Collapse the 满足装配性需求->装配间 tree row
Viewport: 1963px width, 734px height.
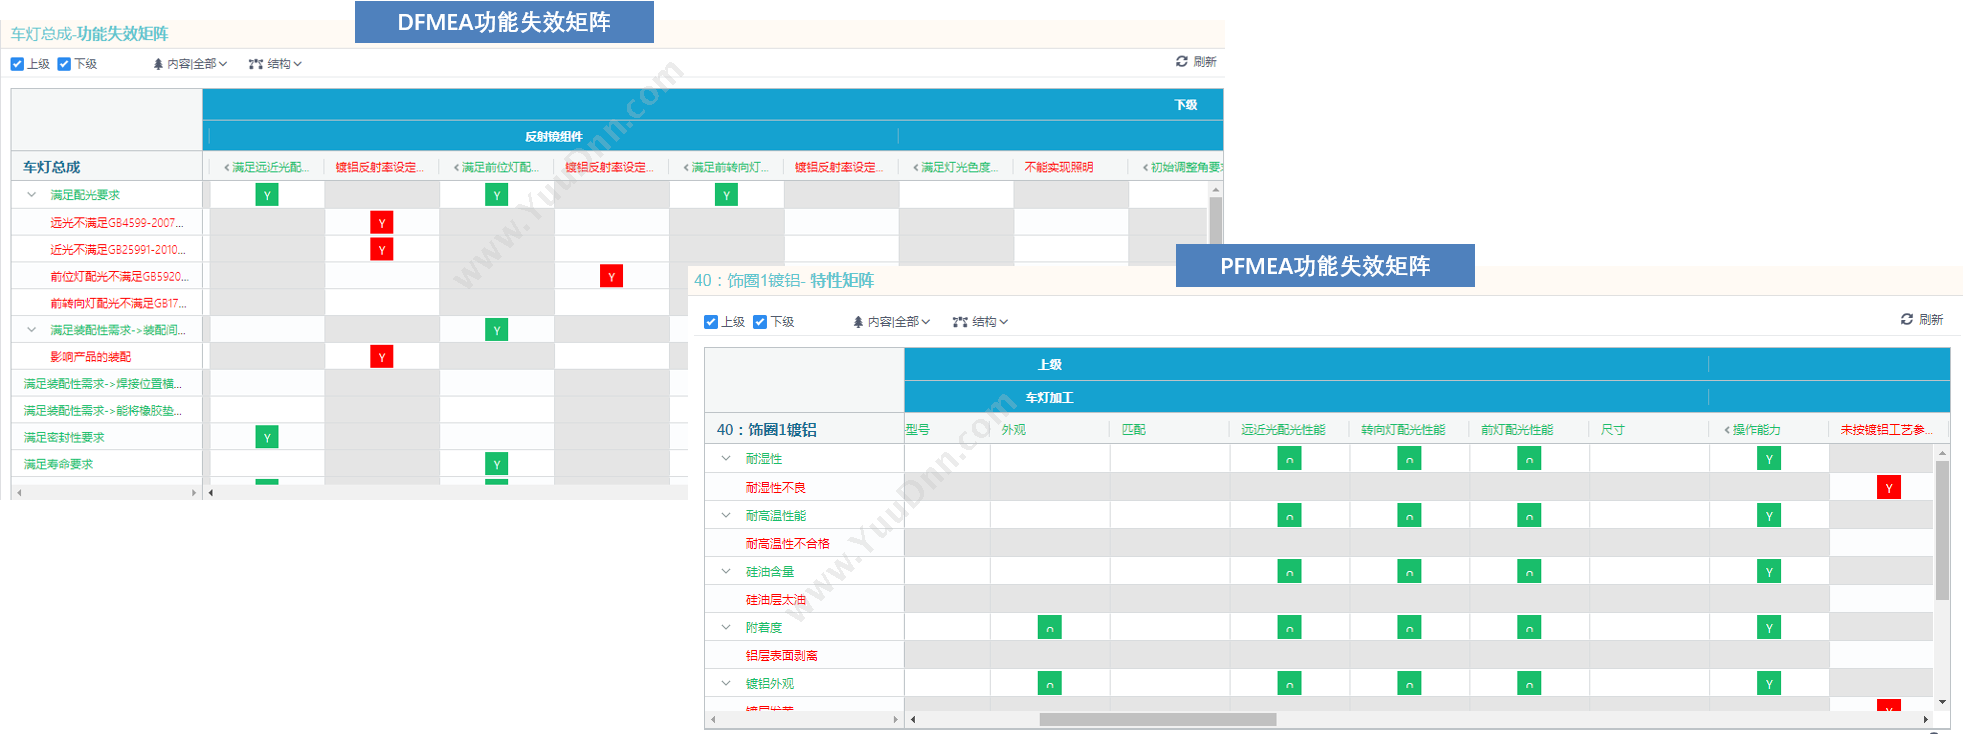coord(31,329)
